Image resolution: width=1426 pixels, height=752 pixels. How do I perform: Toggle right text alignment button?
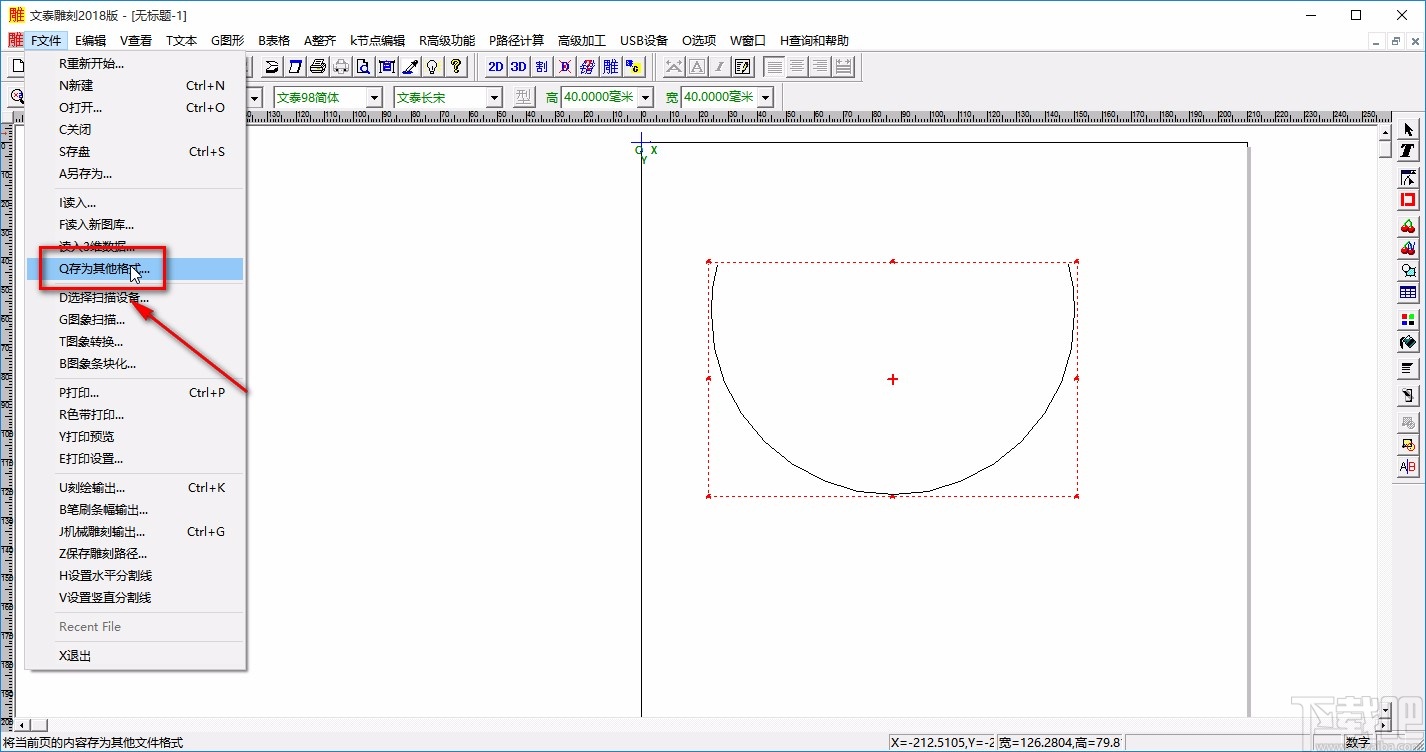(820, 67)
